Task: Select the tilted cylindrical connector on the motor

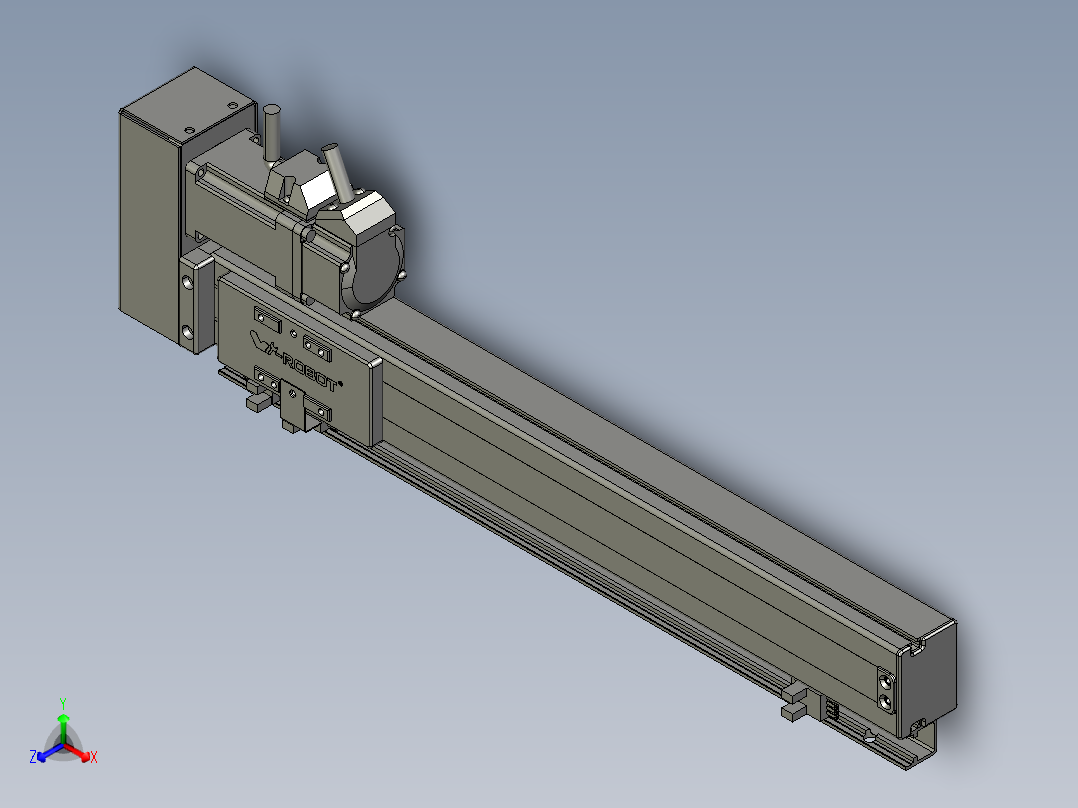Action: (337, 173)
